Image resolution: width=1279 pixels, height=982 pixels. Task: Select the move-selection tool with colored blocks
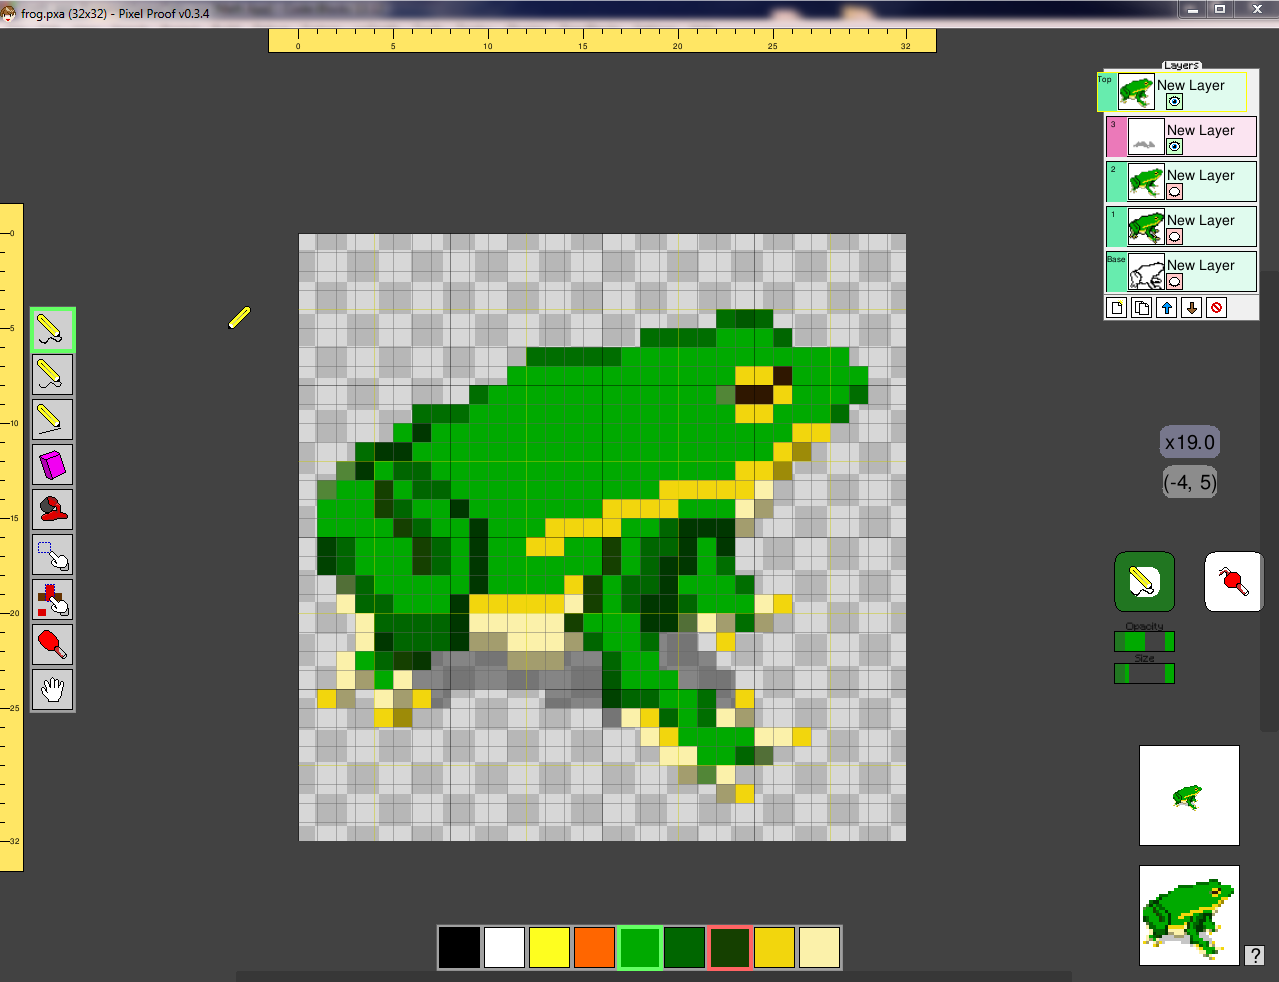tap(52, 600)
